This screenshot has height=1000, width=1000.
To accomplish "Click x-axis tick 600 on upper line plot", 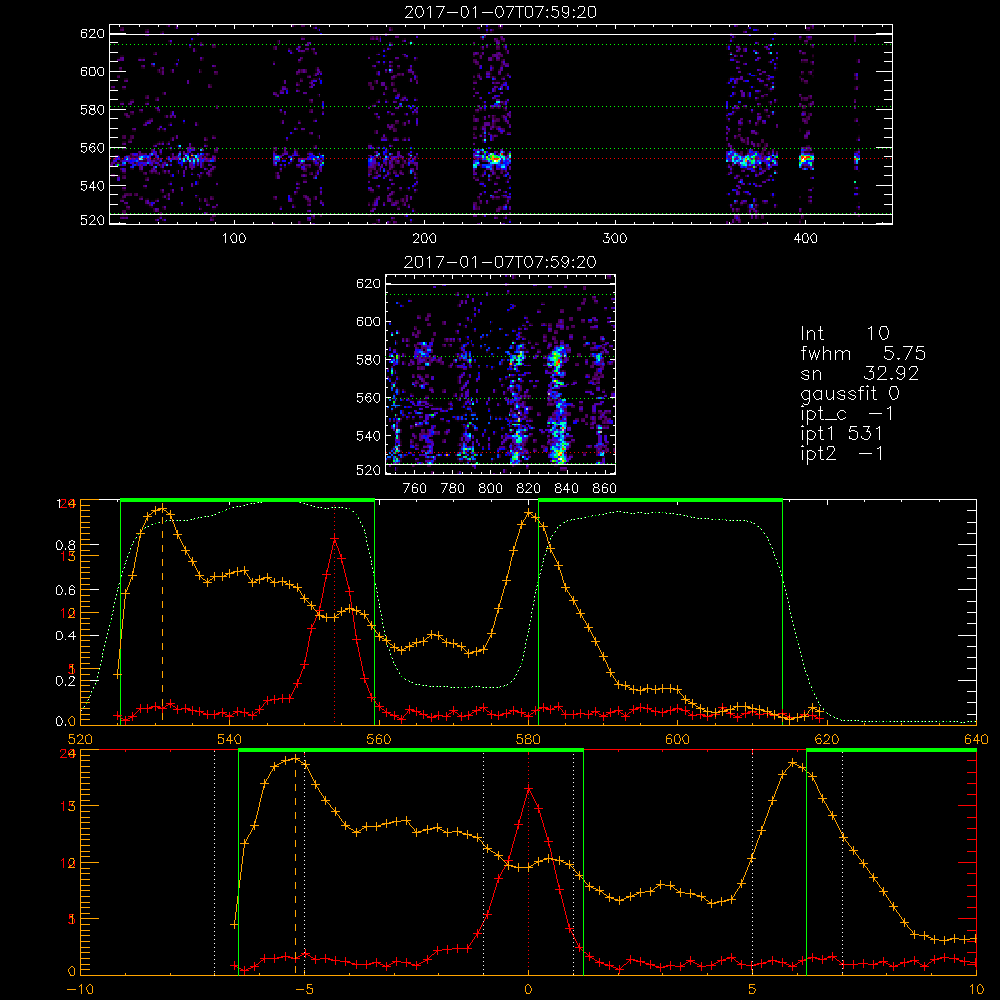I will (x=677, y=739).
